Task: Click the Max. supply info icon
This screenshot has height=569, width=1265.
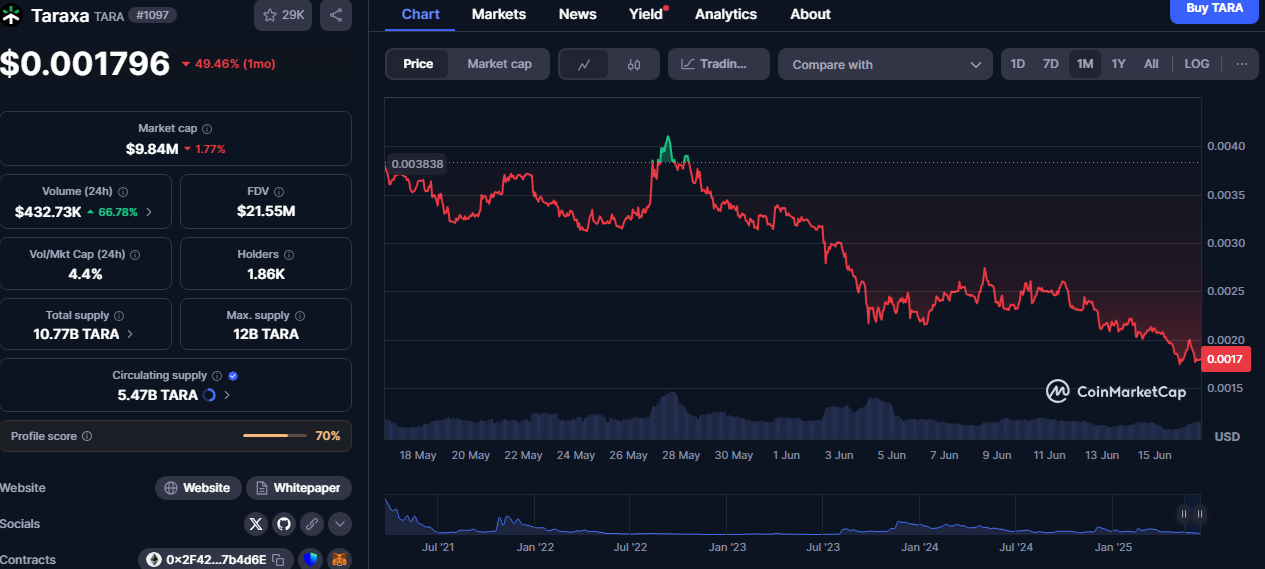Action: (300, 315)
